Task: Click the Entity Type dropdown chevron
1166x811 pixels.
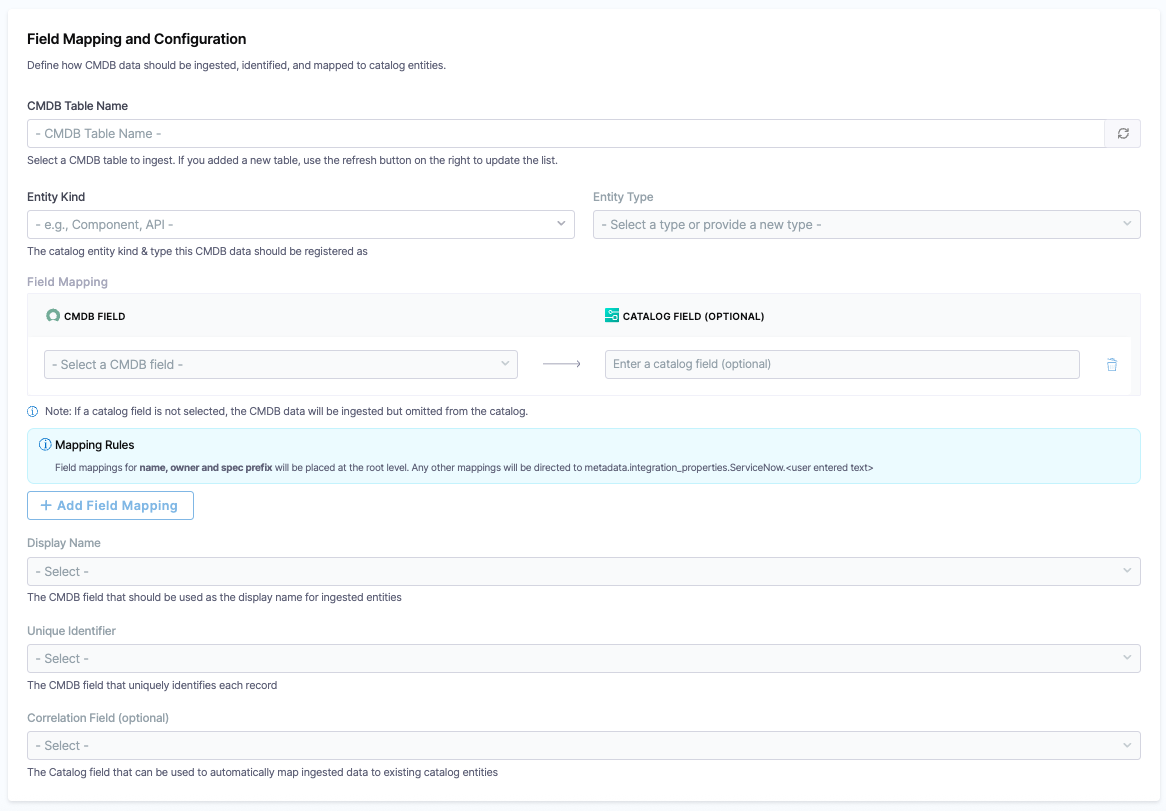Action: coord(1128,224)
